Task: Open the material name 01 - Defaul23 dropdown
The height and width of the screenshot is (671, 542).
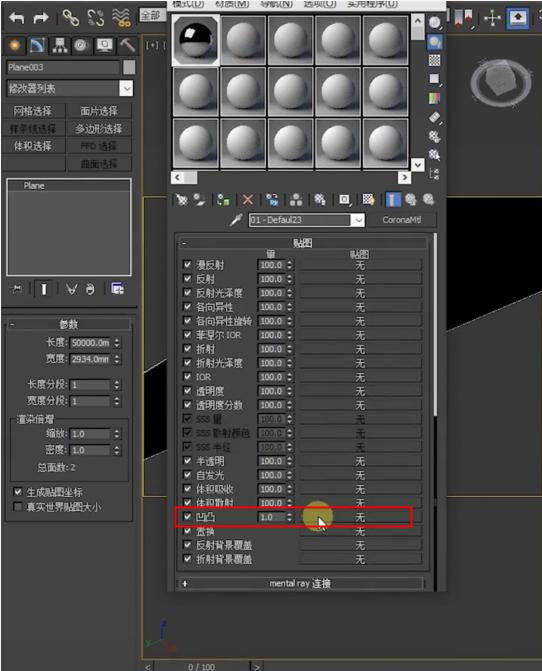Action: pyautogui.click(x=358, y=220)
